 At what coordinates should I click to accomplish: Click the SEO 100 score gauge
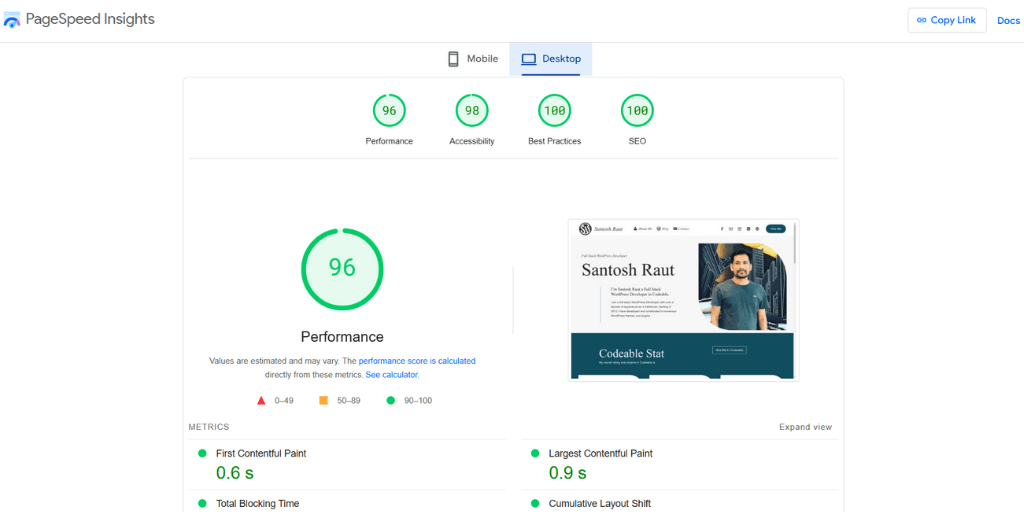637,111
